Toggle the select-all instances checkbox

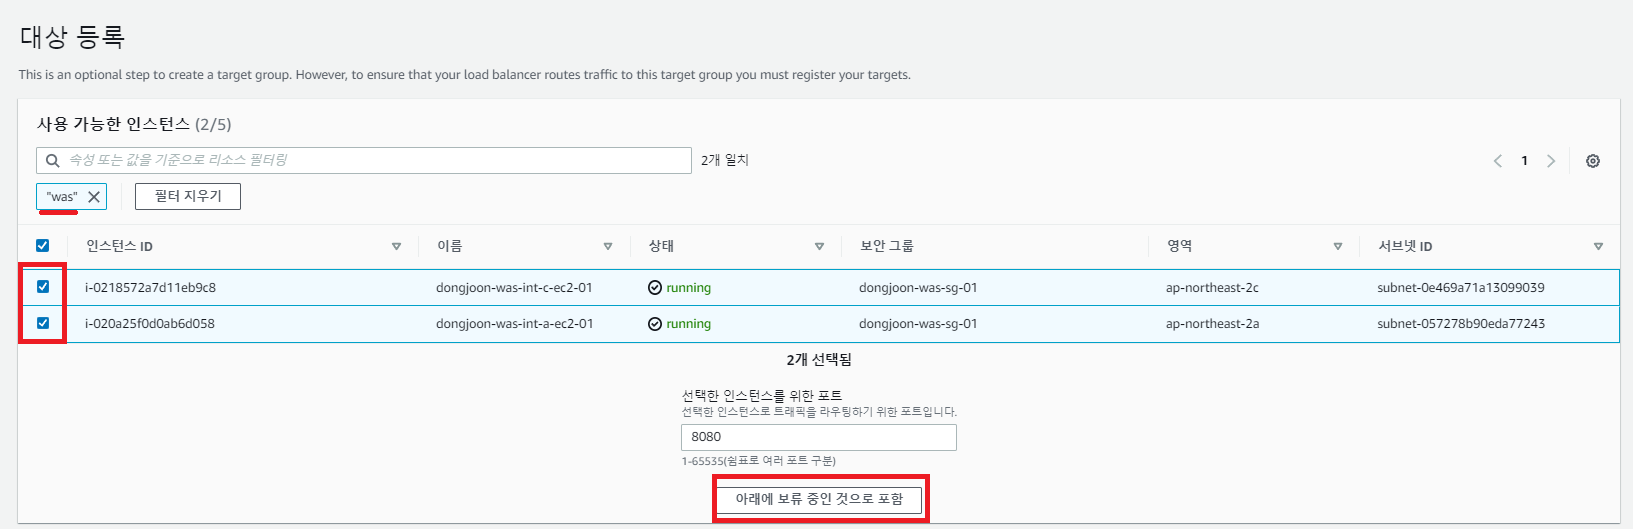click(43, 246)
